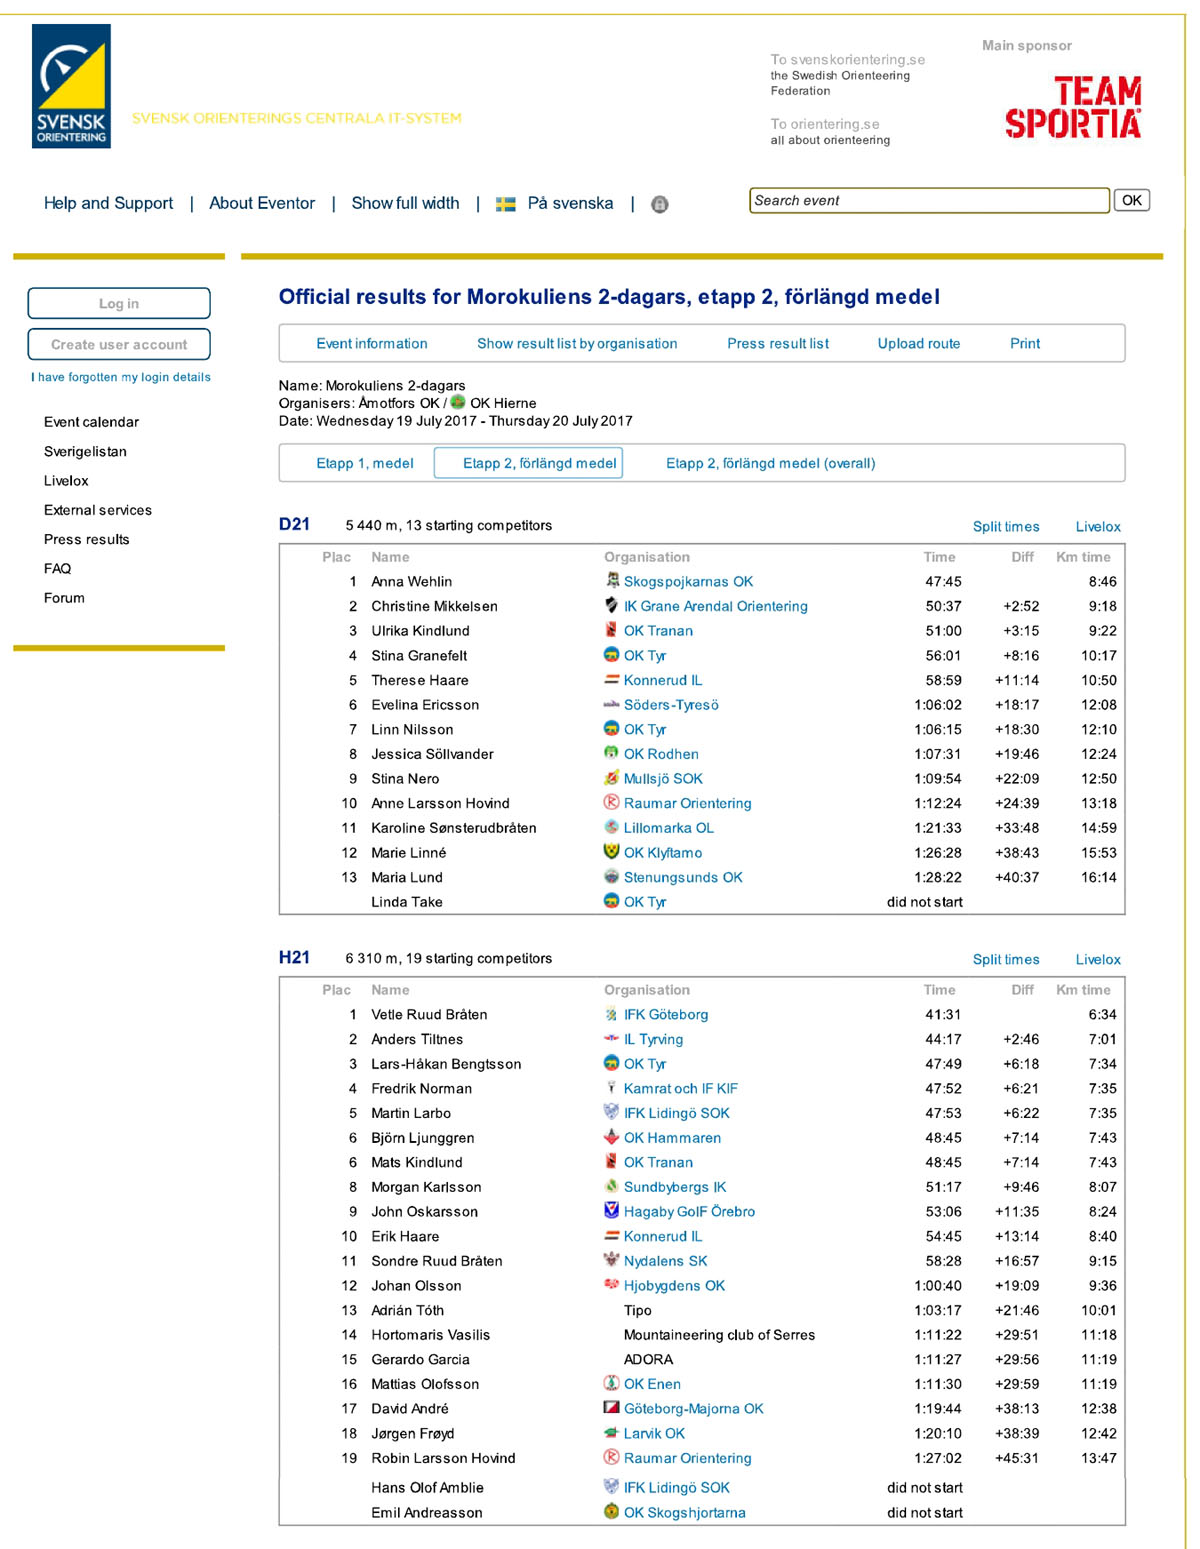The image size is (1200, 1549).
Task: Open the Help and Support menu link
Action: (x=108, y=203)
